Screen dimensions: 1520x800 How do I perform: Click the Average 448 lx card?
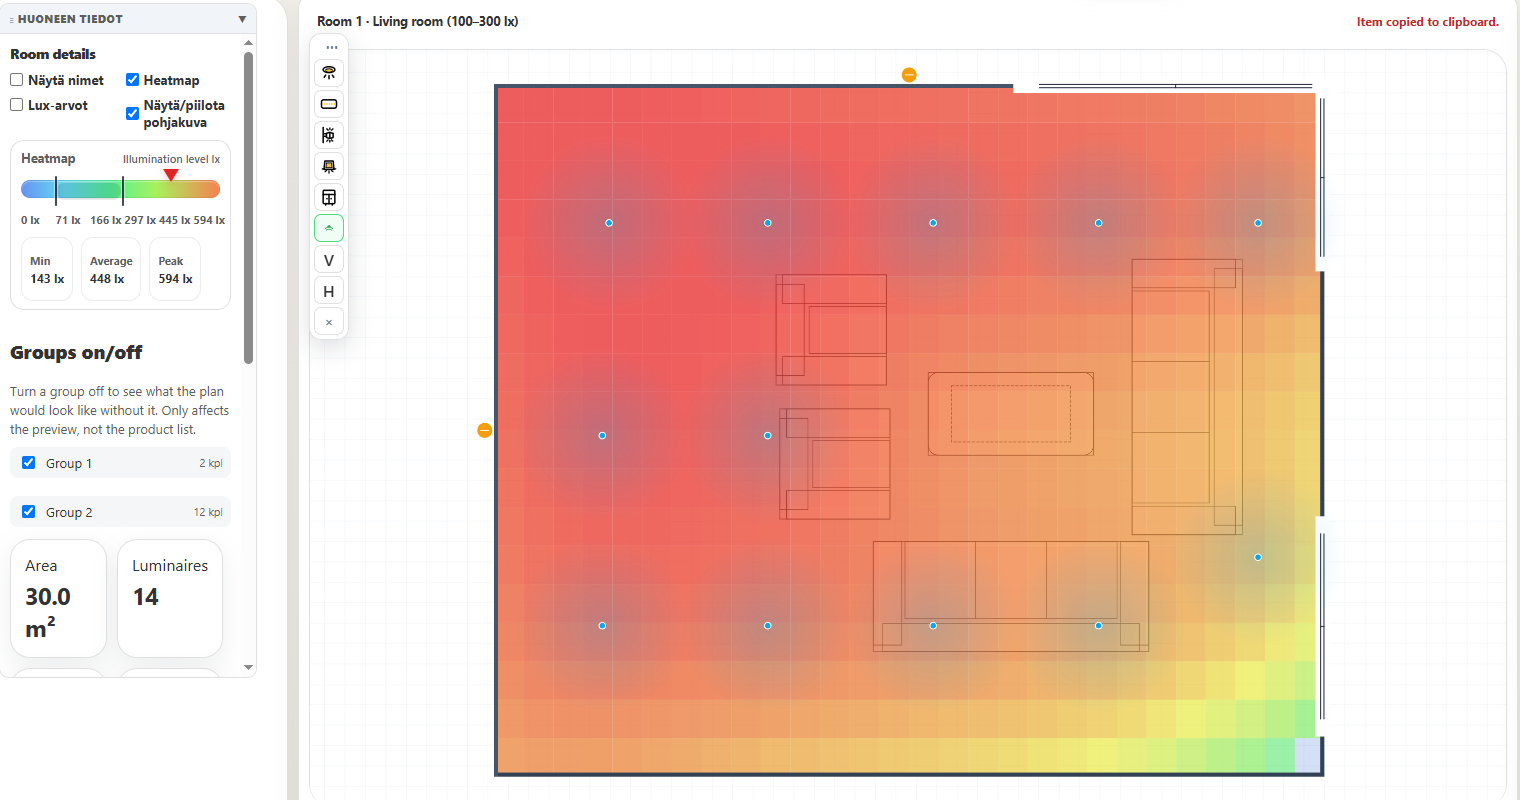coord(110,269)
